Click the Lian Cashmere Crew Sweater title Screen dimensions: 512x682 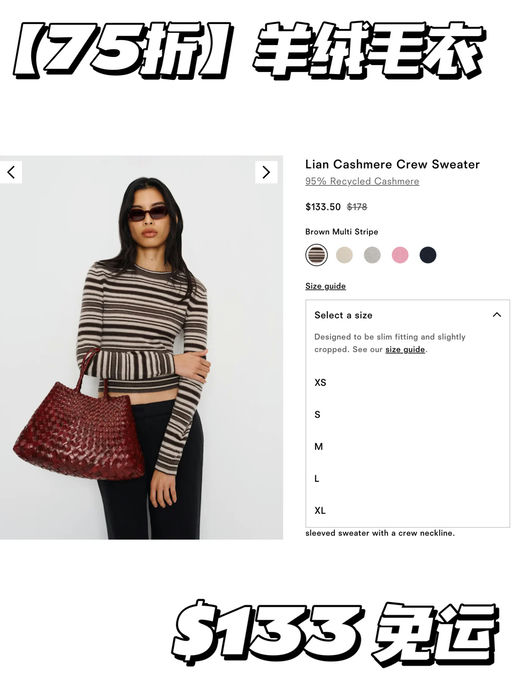coord(392,164)
